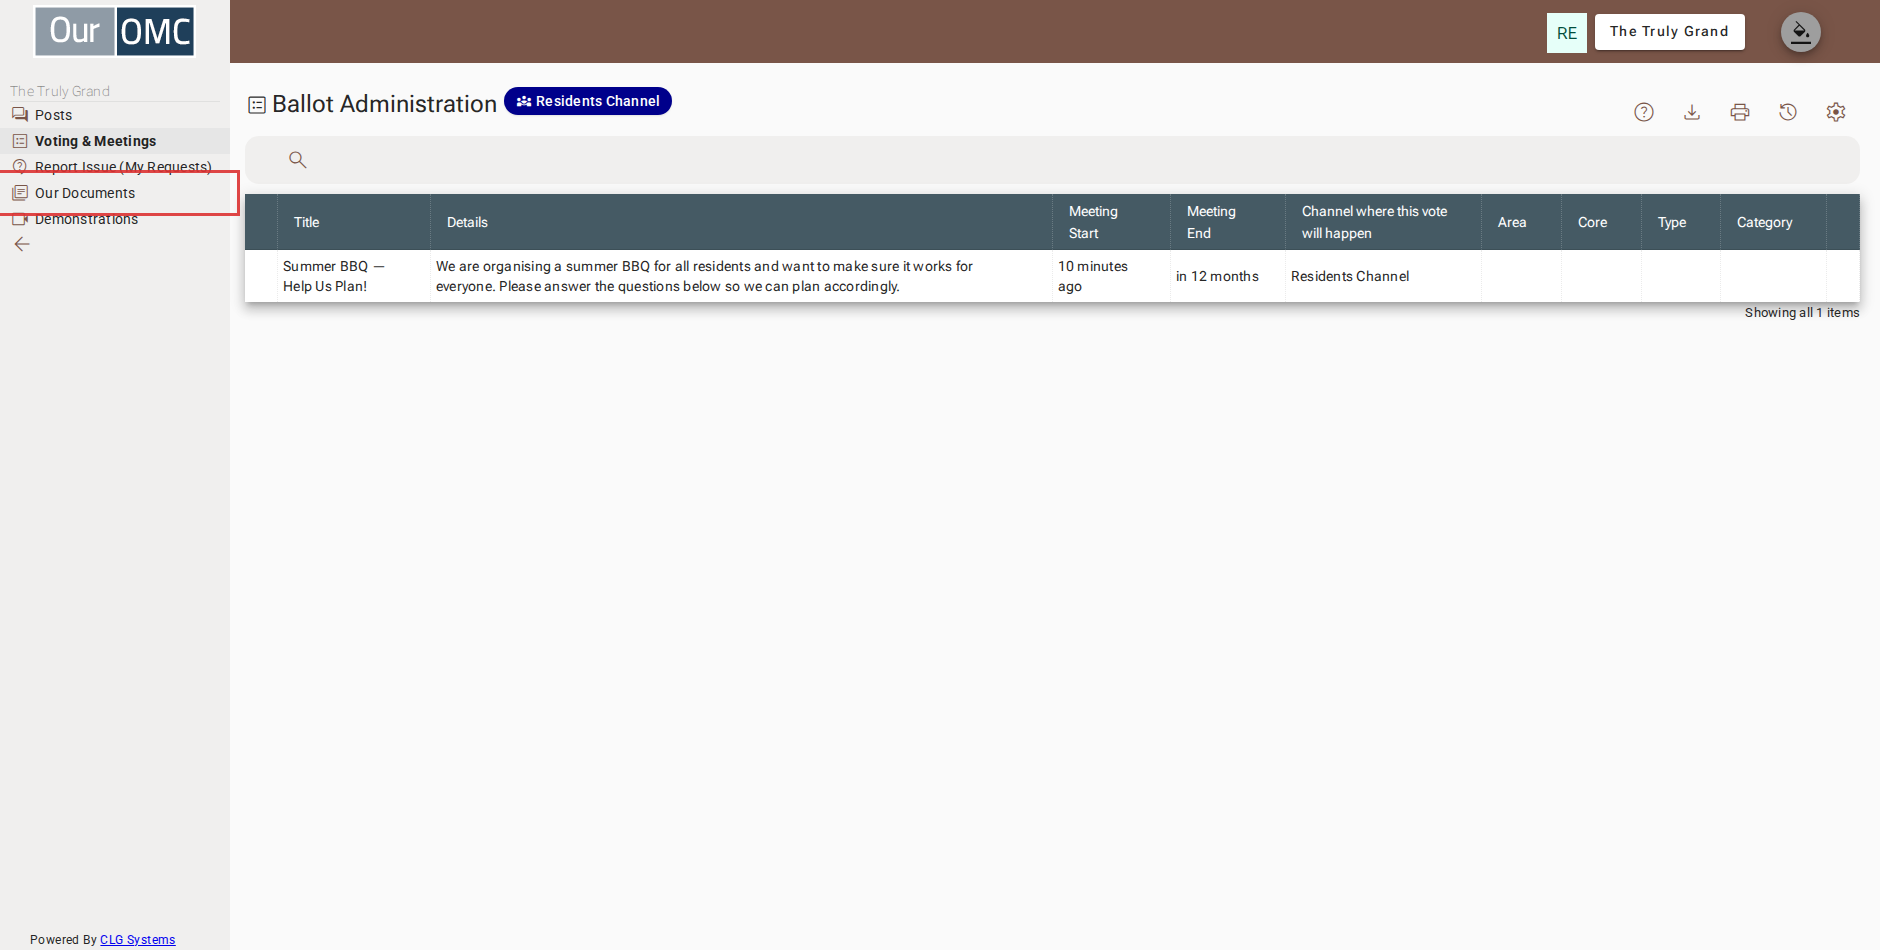Open the history clock icon
The image size is (1880, 950).
pyautogui.click(x=1788, y=112)
